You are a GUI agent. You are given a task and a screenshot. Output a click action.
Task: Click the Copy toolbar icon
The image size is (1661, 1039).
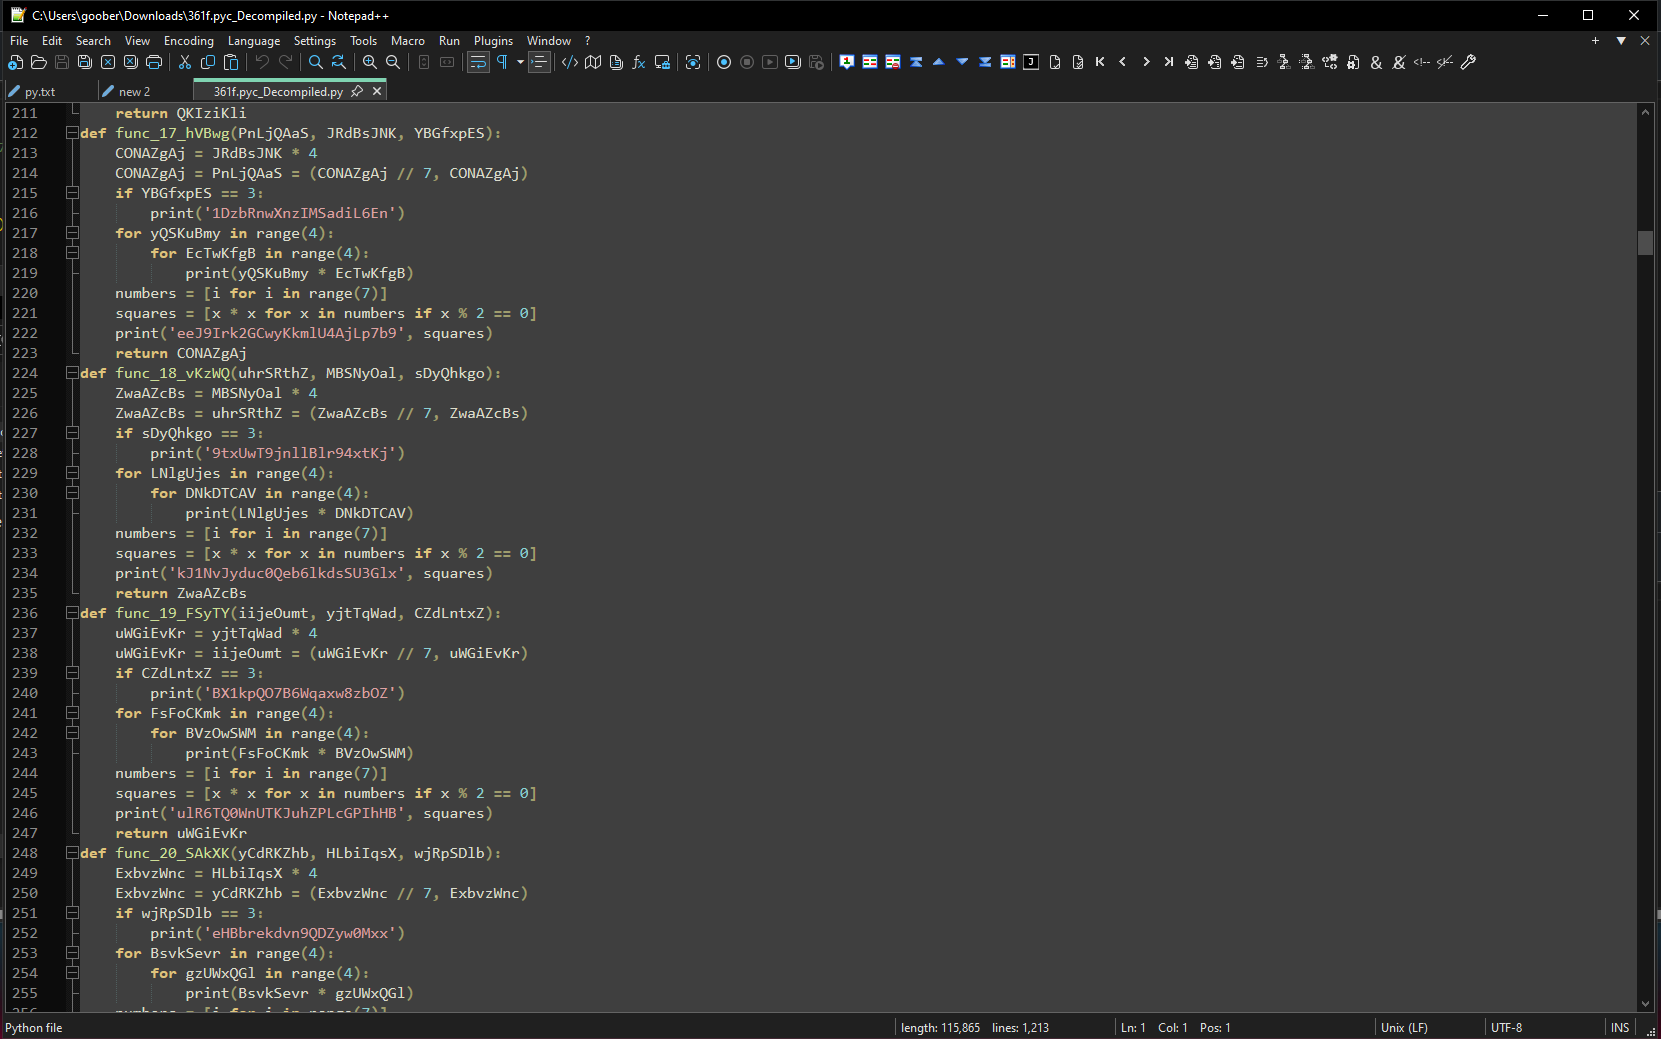[208, 62]
